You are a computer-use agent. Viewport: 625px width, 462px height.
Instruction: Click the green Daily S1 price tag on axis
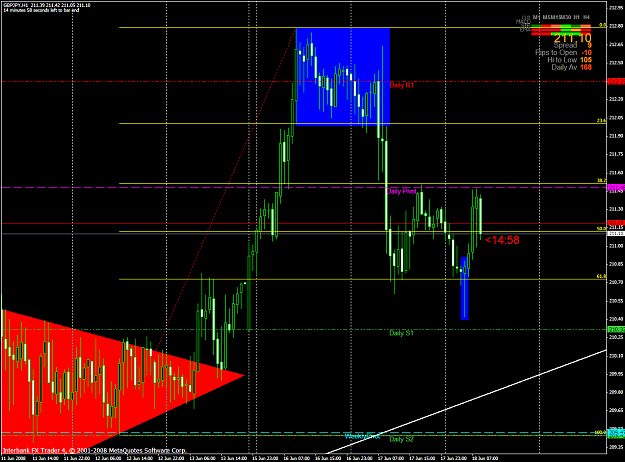tap(616, 329)
